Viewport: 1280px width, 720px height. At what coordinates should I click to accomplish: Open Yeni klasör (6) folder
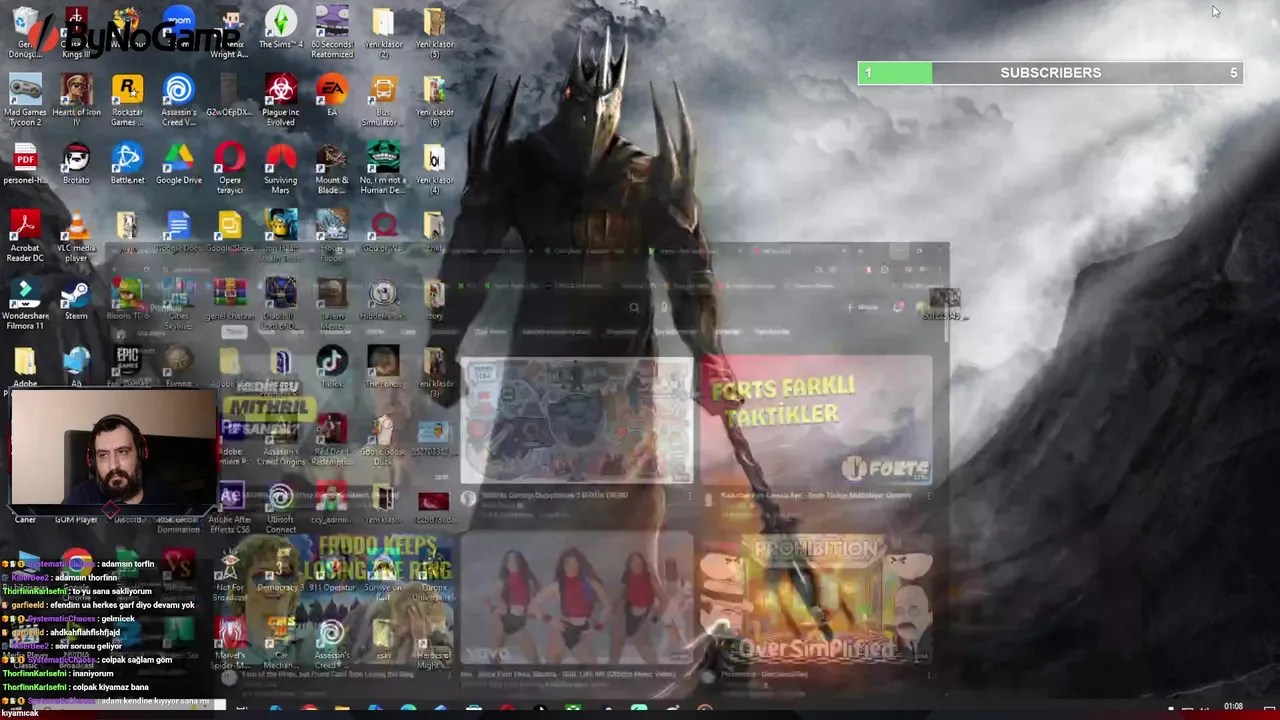point(434,100)
